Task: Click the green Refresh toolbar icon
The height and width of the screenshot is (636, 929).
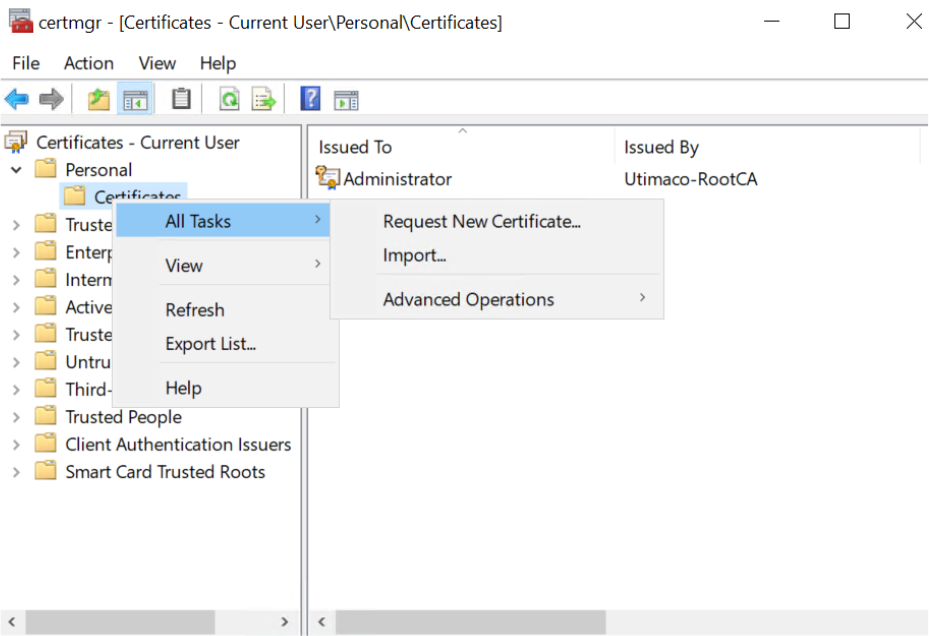Action: pos(230,99)
